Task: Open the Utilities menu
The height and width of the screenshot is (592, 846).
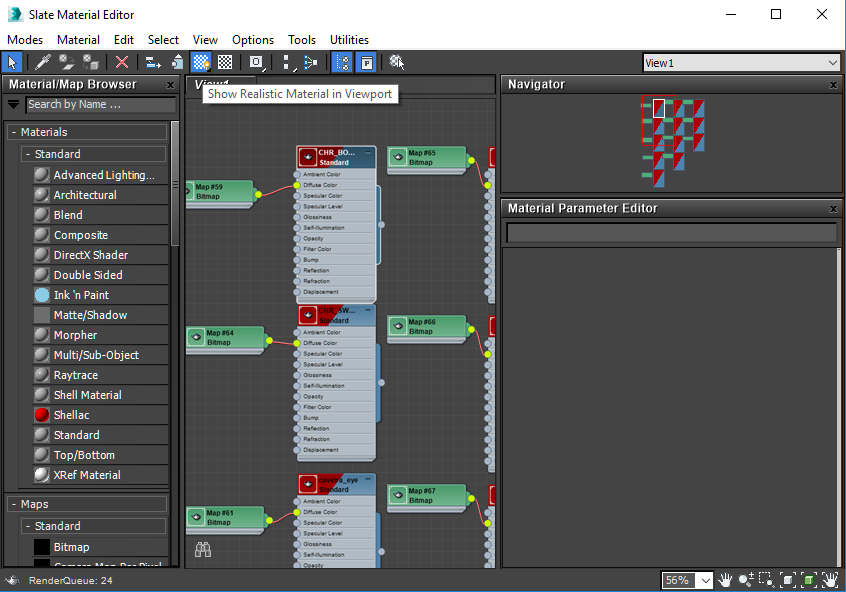Action: coord(349,40)
